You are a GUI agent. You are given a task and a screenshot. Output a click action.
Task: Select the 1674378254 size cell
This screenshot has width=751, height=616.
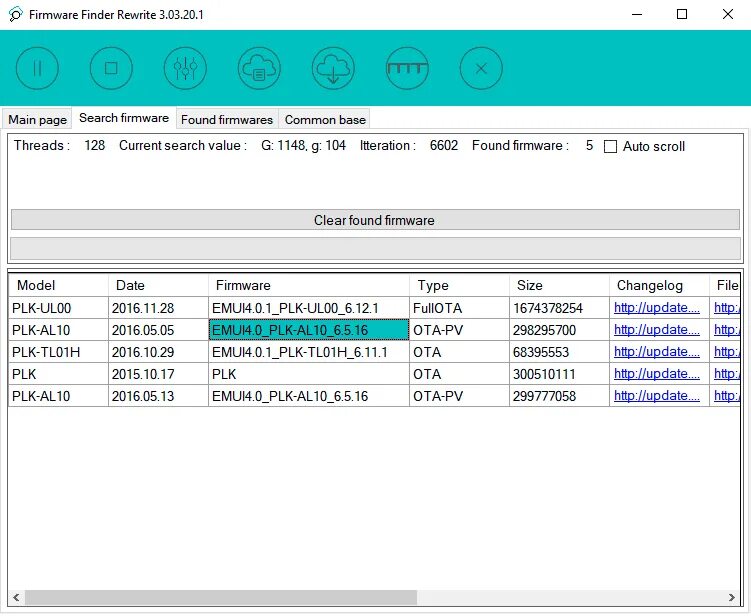(559, 308)
